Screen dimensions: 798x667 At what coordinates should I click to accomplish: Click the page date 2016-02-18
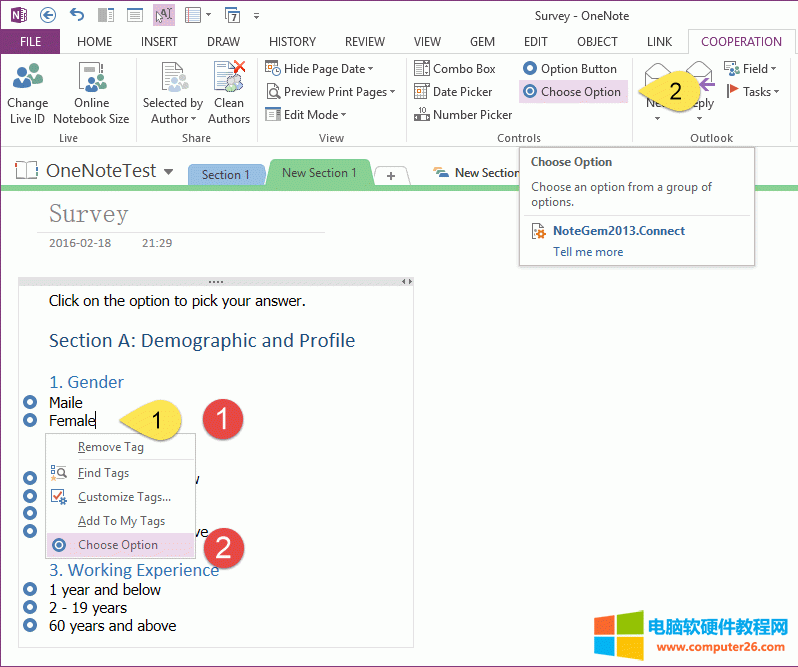[x=80, y=243]
